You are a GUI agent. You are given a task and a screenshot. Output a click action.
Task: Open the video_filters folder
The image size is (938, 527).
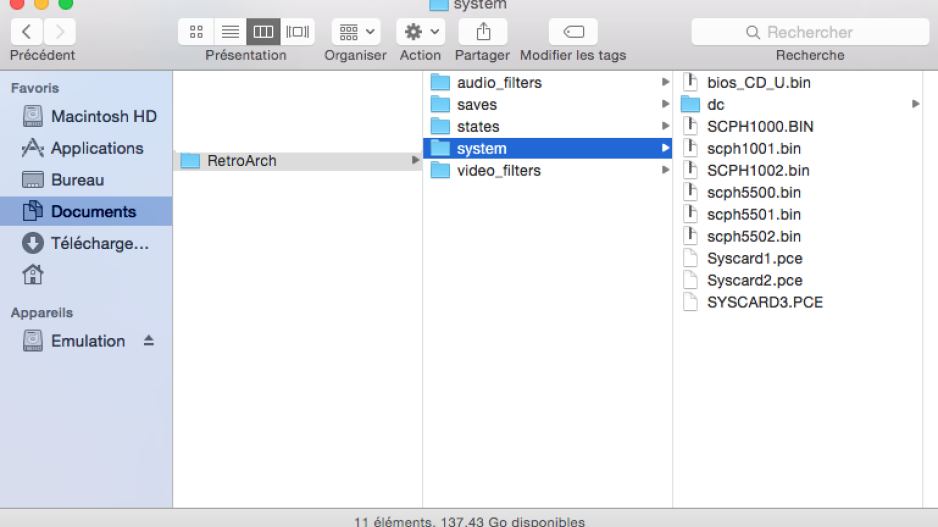[547, 170]
